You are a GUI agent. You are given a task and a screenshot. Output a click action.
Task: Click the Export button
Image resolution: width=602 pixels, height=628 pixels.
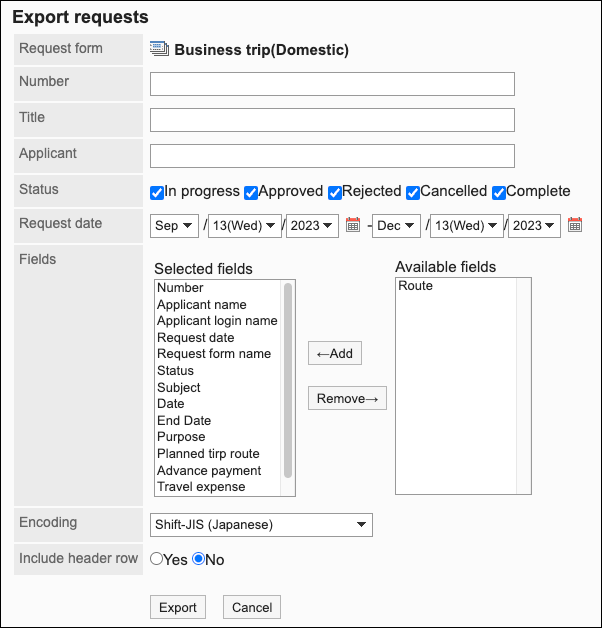coord(178,607)
